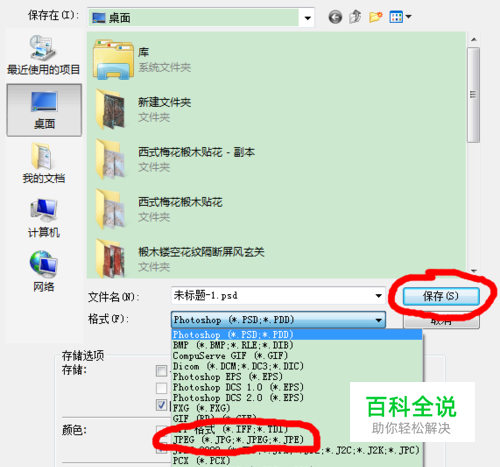Screen dimensions: 500x467
Task: Choose BMP (*.BMP;*.RLE;*.DIB) format option
Action: pos(297,345)
